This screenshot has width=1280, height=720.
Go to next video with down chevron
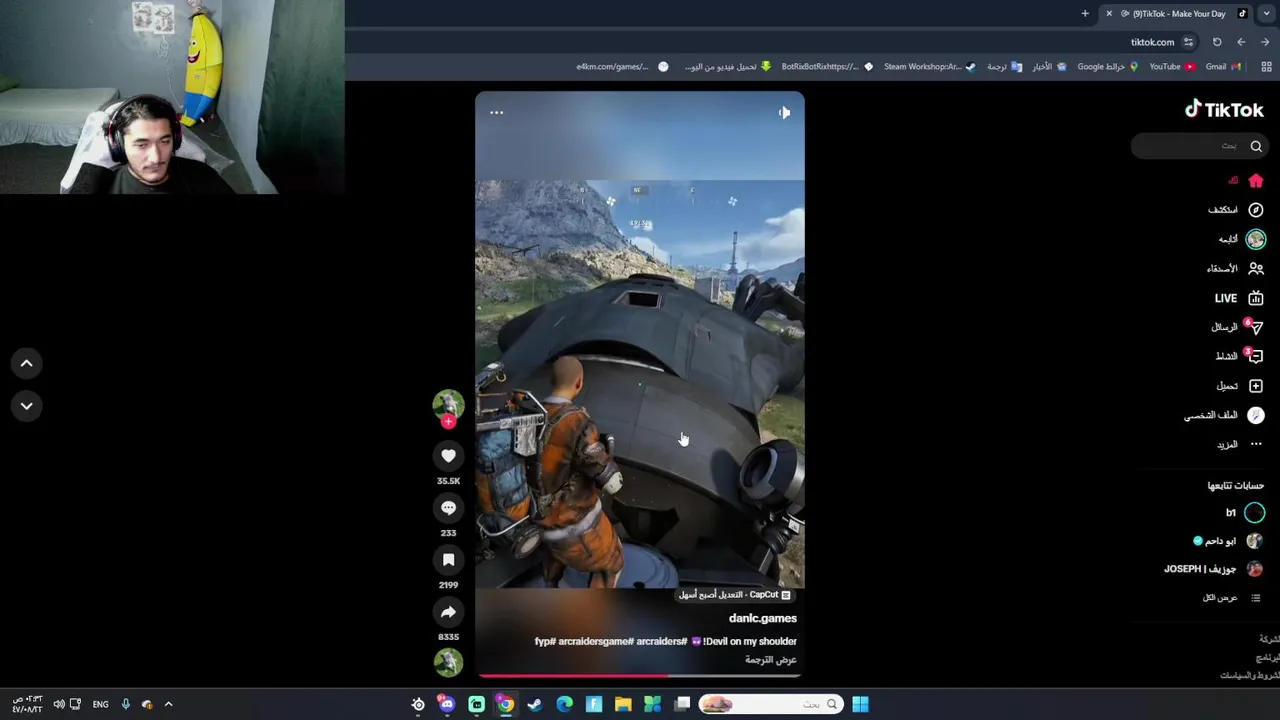point(27,406)
